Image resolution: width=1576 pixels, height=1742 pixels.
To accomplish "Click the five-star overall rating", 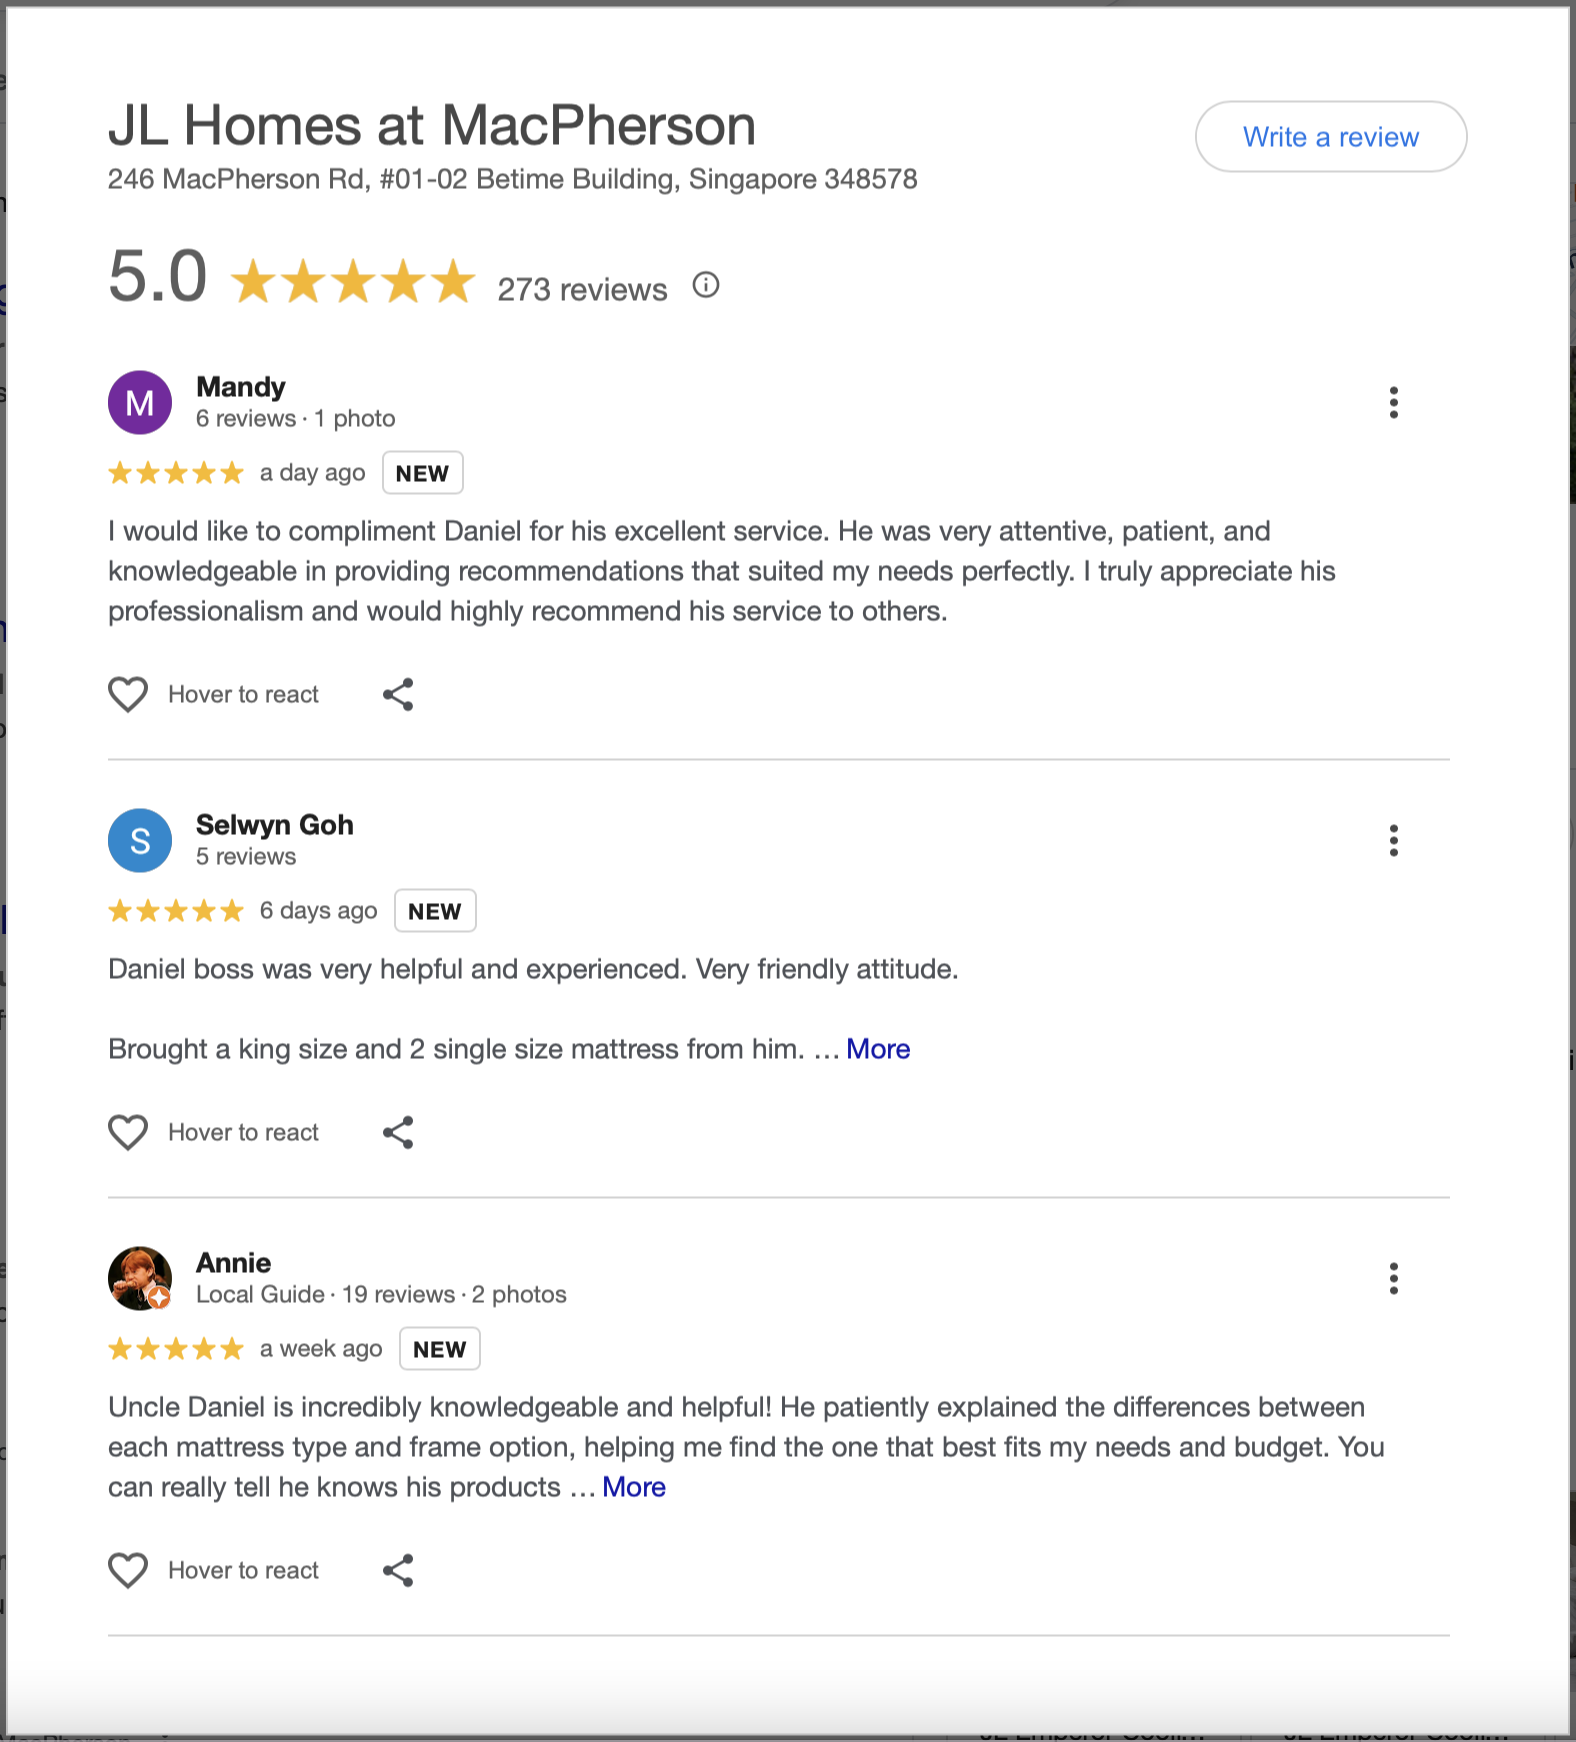I will coord(353,281).
